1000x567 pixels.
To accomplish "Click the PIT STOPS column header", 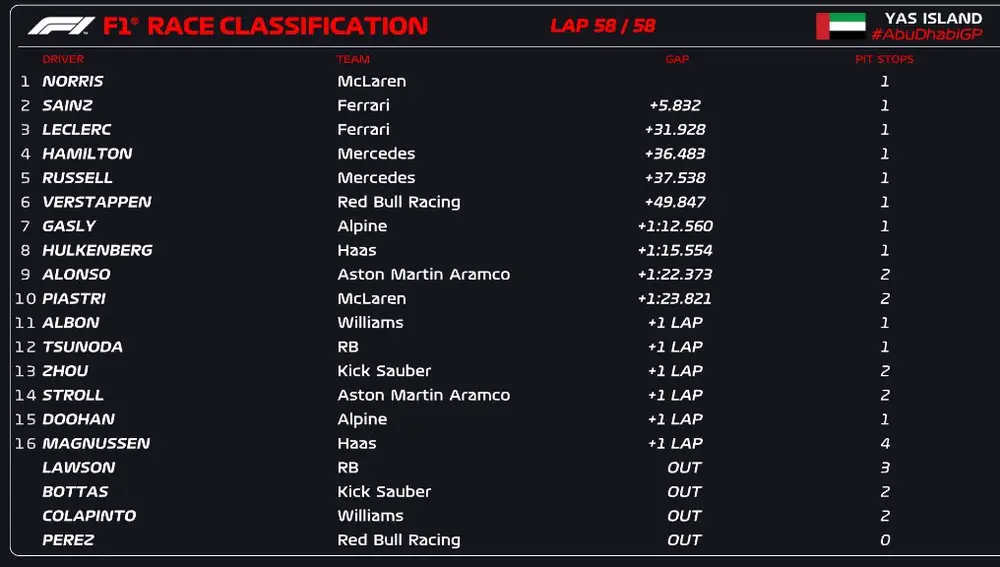I will click(x=884, y=59).
